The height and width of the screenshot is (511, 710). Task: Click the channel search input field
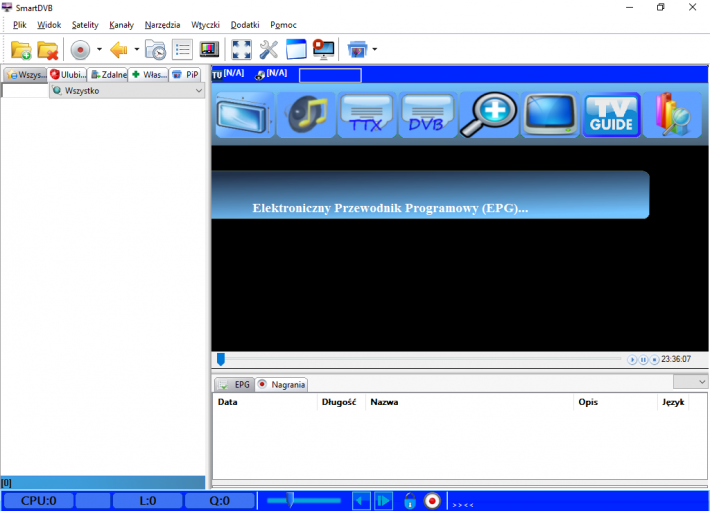pos(25,91)
